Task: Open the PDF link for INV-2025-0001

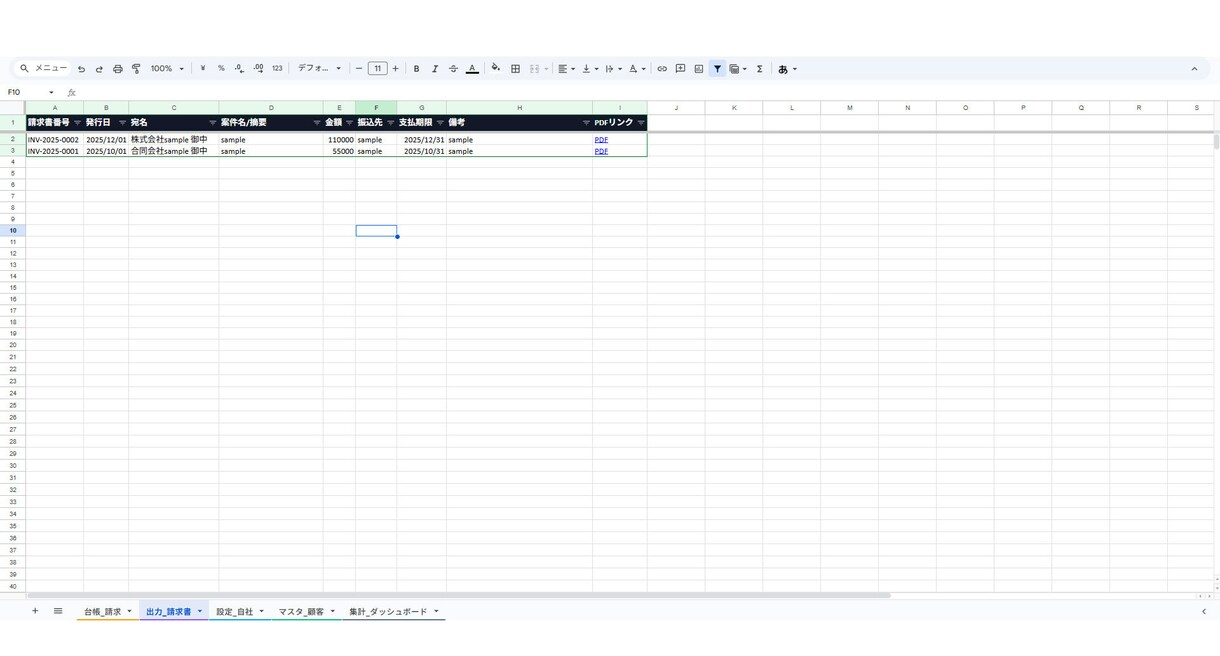Action: click(x=601, y=151)
